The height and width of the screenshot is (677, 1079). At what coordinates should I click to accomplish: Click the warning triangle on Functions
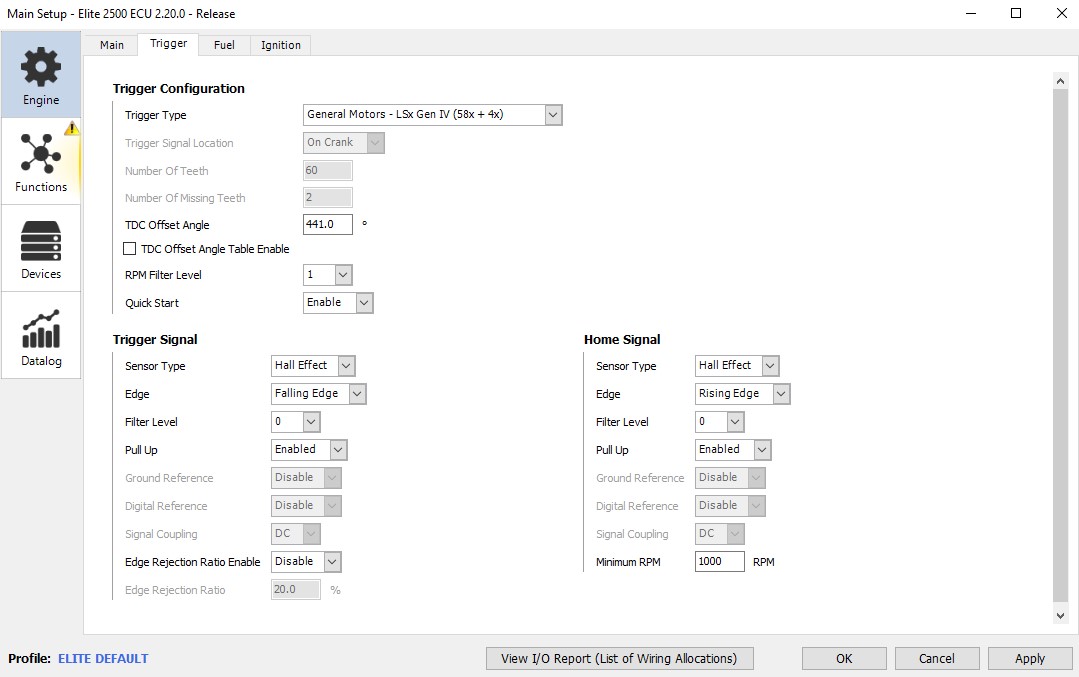72,129
